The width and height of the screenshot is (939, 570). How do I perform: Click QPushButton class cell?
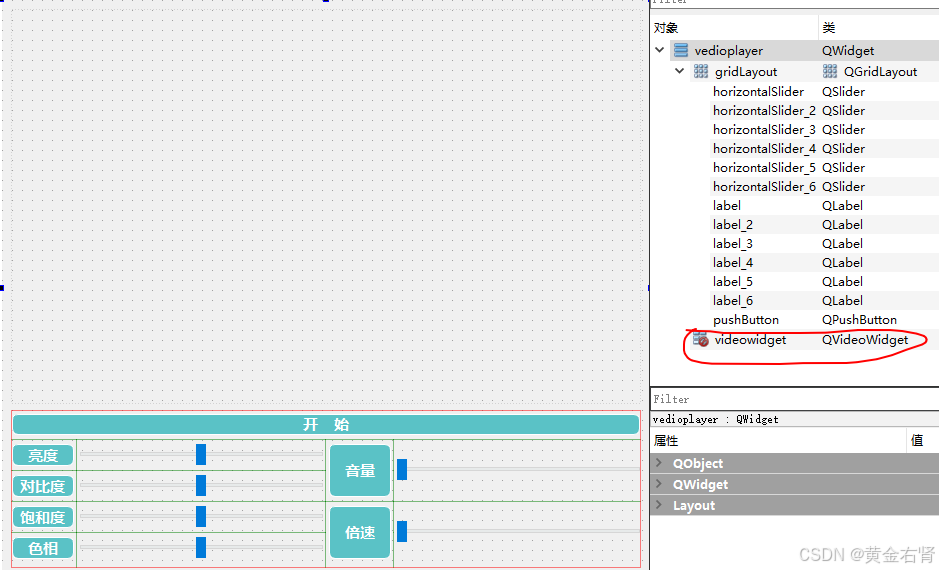click(859, 320)
